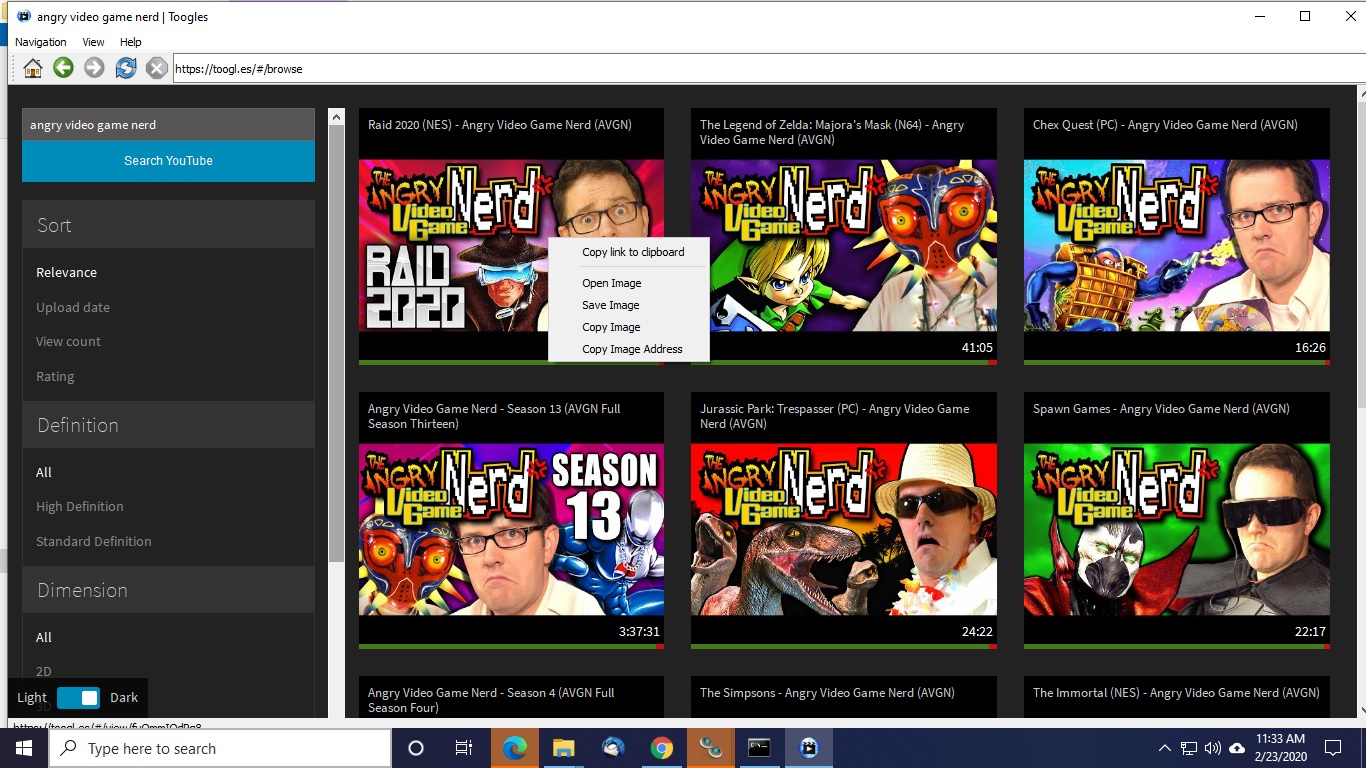Open Cortana circle icon

pyautogui.click(x=416, y=748)
